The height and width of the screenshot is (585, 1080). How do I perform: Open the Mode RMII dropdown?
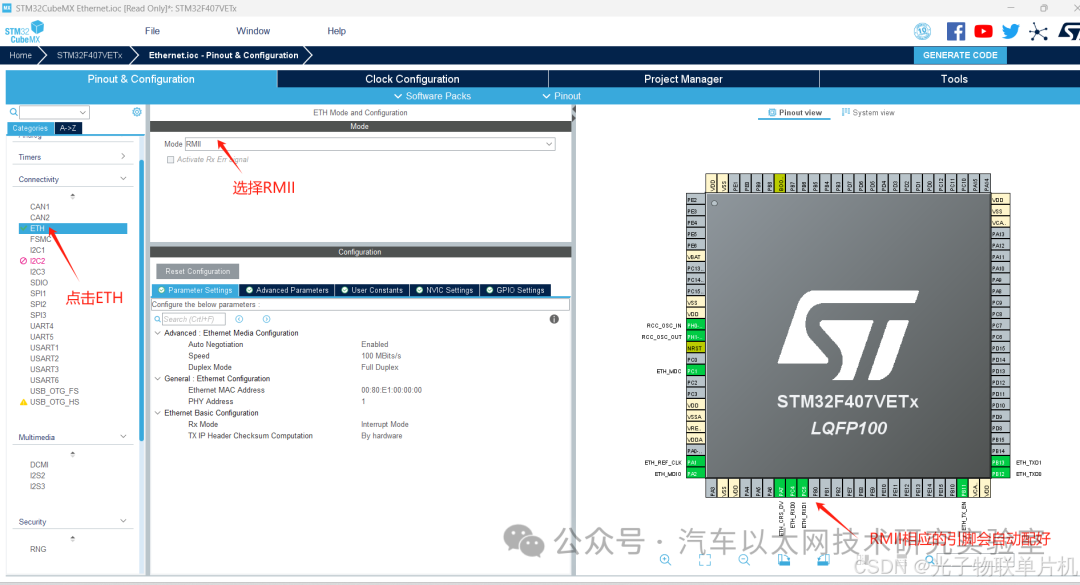tap(548, 143)
